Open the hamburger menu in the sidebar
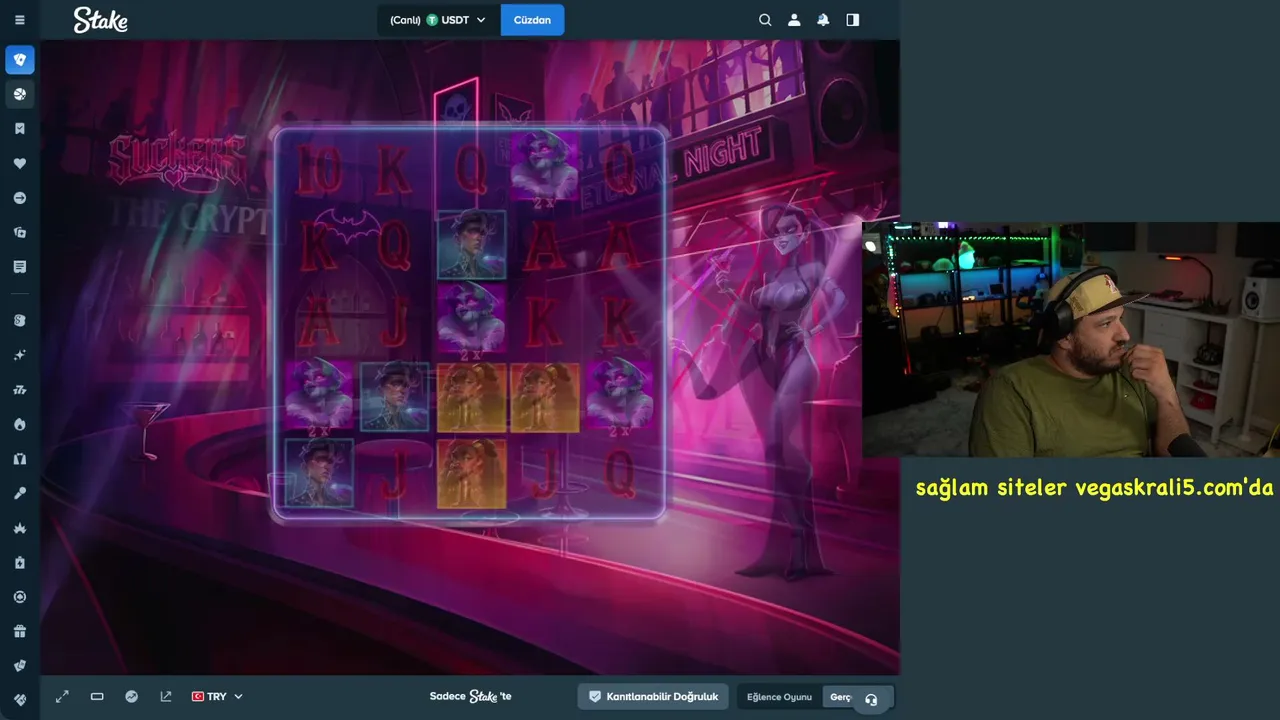This screenshot has width=1280, height=720. point(20,20)
